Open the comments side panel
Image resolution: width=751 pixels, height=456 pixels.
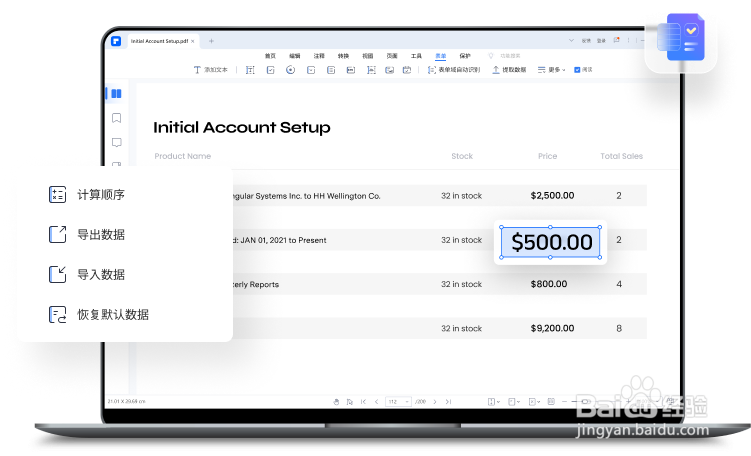point(116,142)
